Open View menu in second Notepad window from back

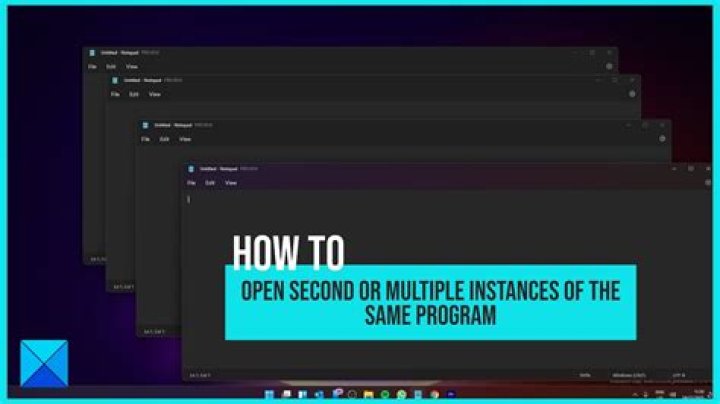[155, 94]
